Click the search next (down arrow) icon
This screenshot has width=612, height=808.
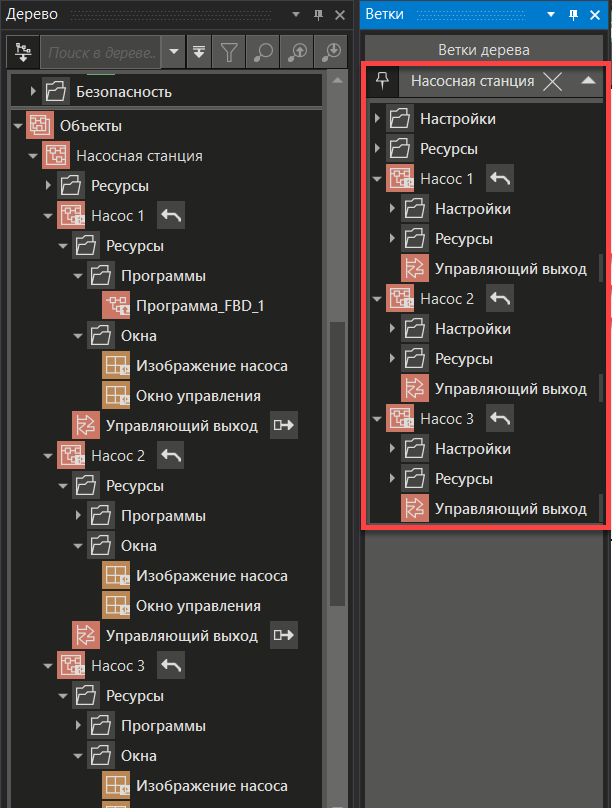click(x=331, y=51)
